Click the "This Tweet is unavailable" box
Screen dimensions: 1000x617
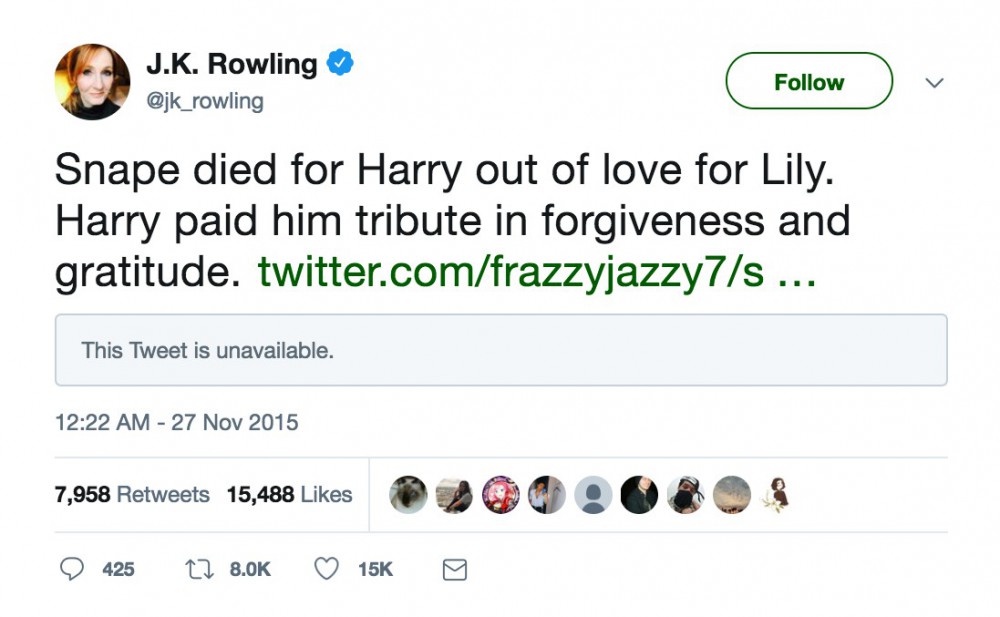tap(501, 350)
